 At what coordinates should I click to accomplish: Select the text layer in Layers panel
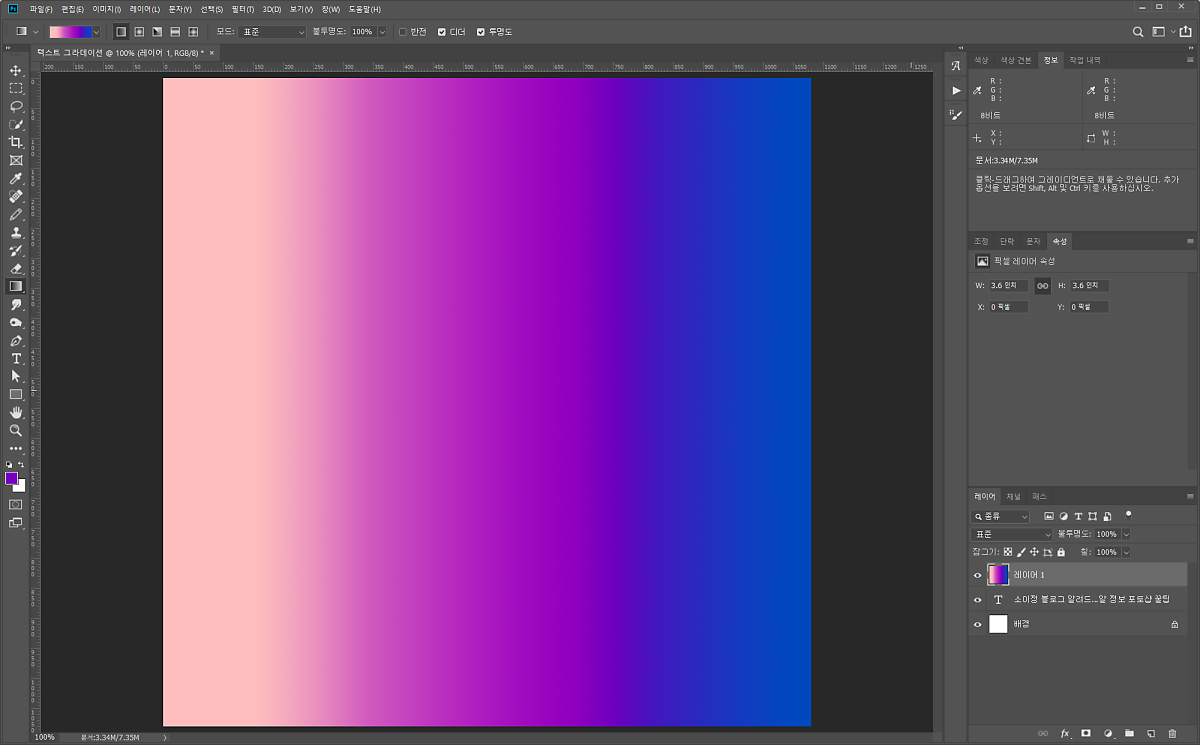pos(1080,600)
